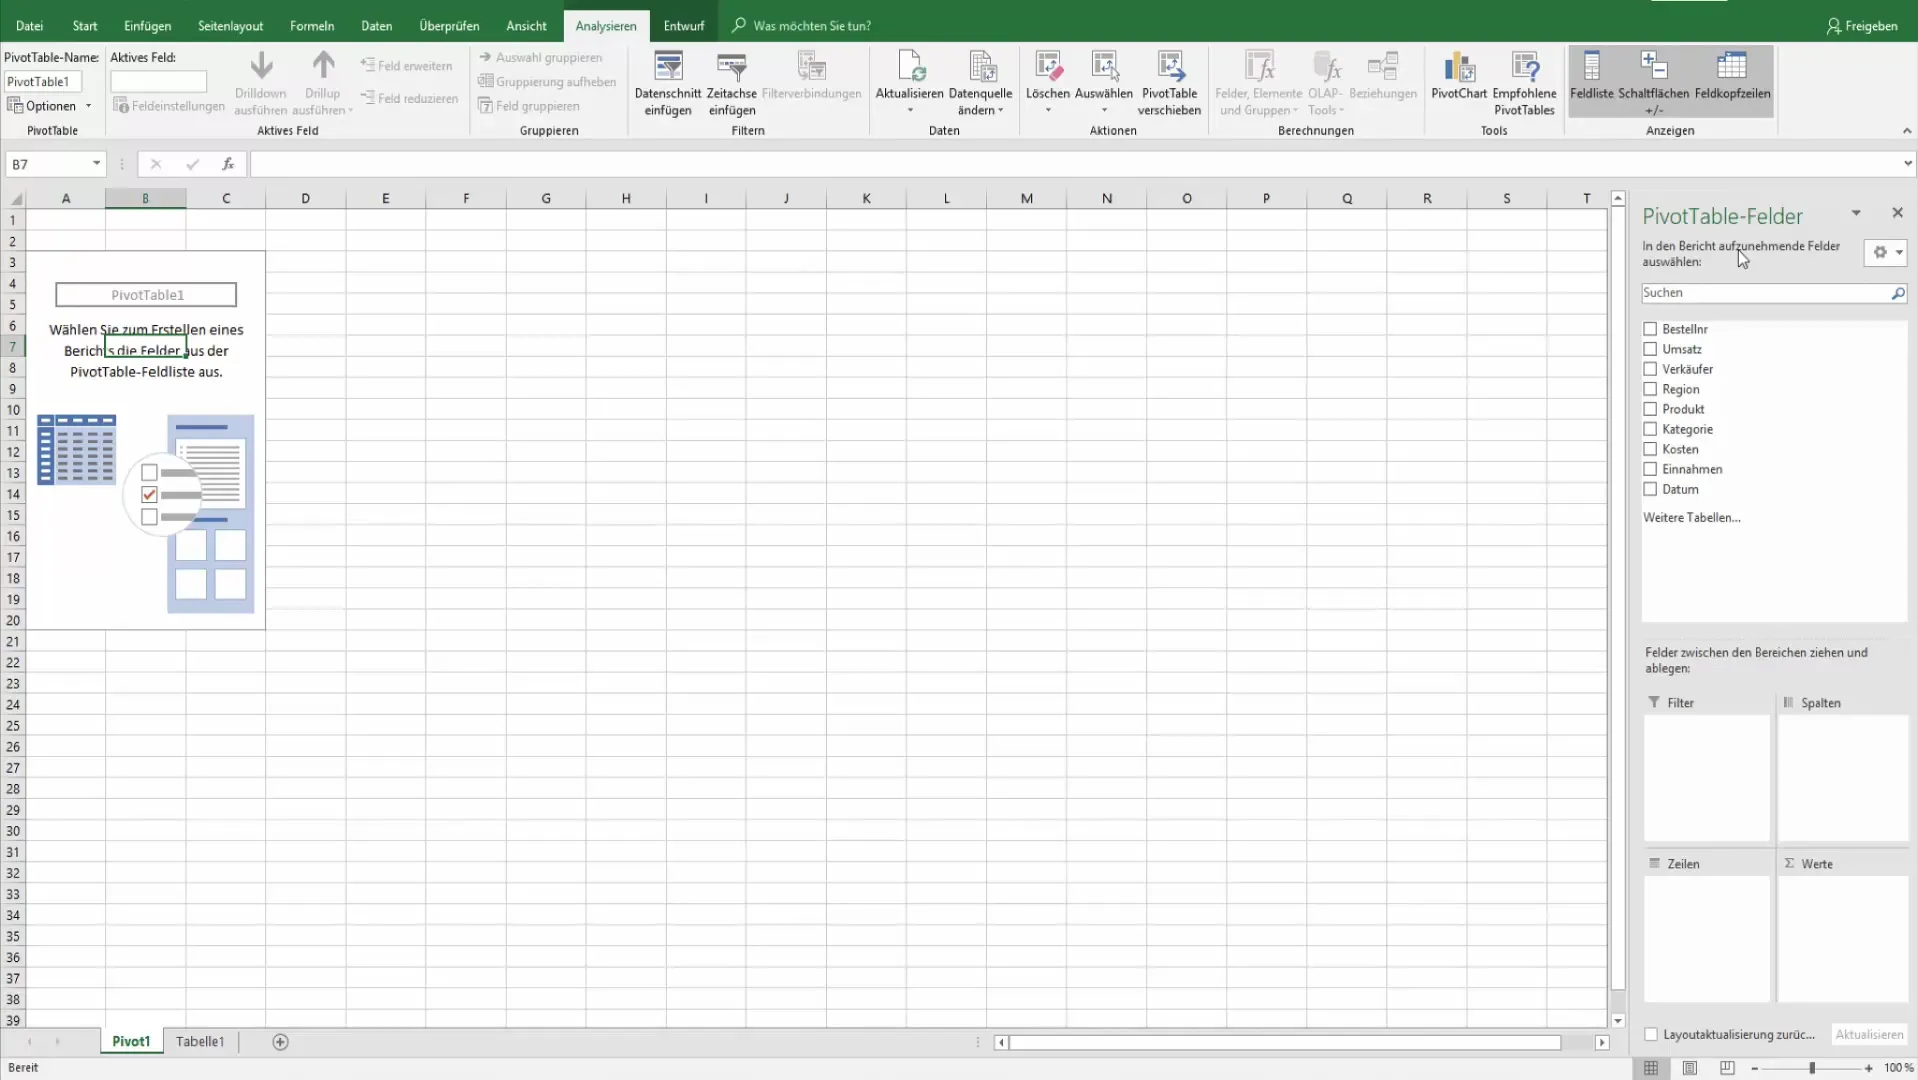Check the Kosten field
1918x1080 pixels.
1650,449
